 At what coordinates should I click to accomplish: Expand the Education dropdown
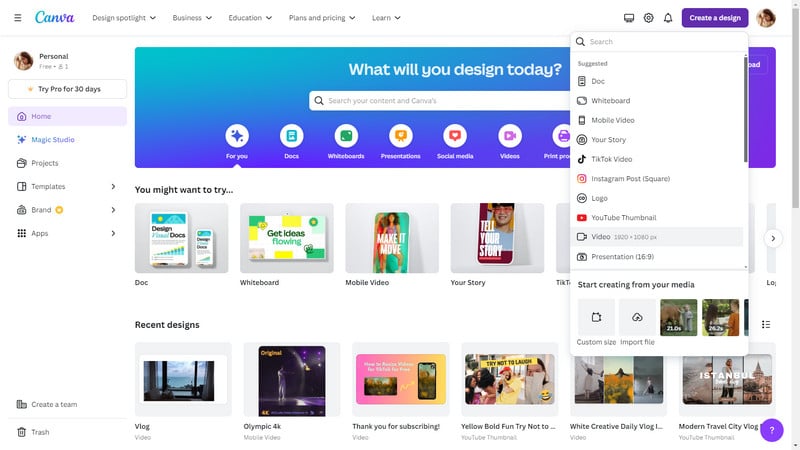pos(250,18)
